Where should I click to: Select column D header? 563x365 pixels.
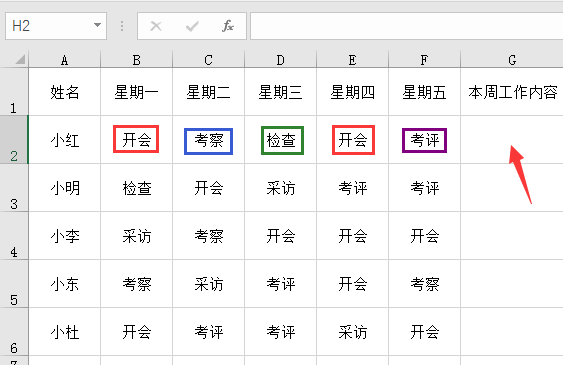point(281,60)
